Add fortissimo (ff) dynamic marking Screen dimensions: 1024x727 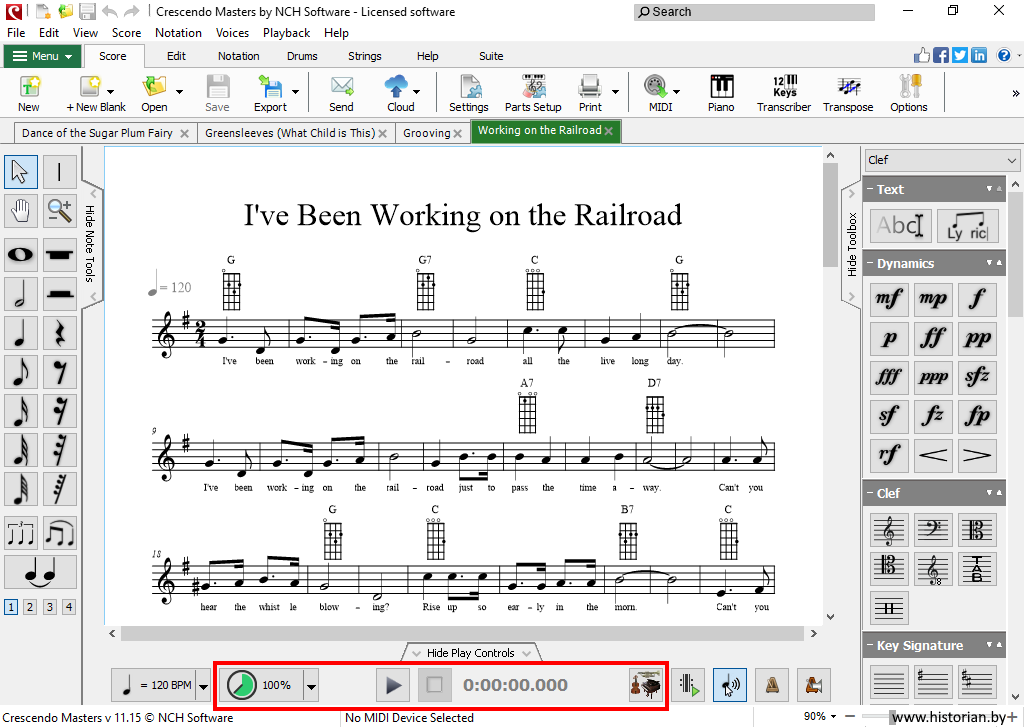click(932, 337)
